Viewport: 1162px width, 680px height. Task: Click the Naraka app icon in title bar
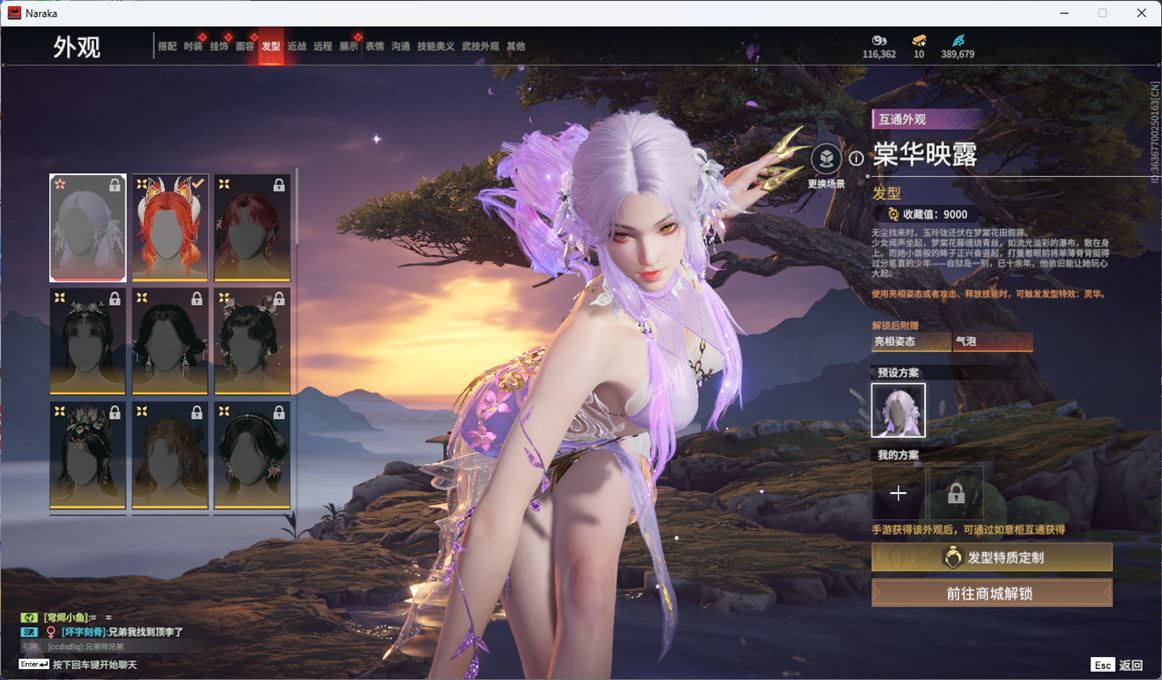click(x=14, y=13)
